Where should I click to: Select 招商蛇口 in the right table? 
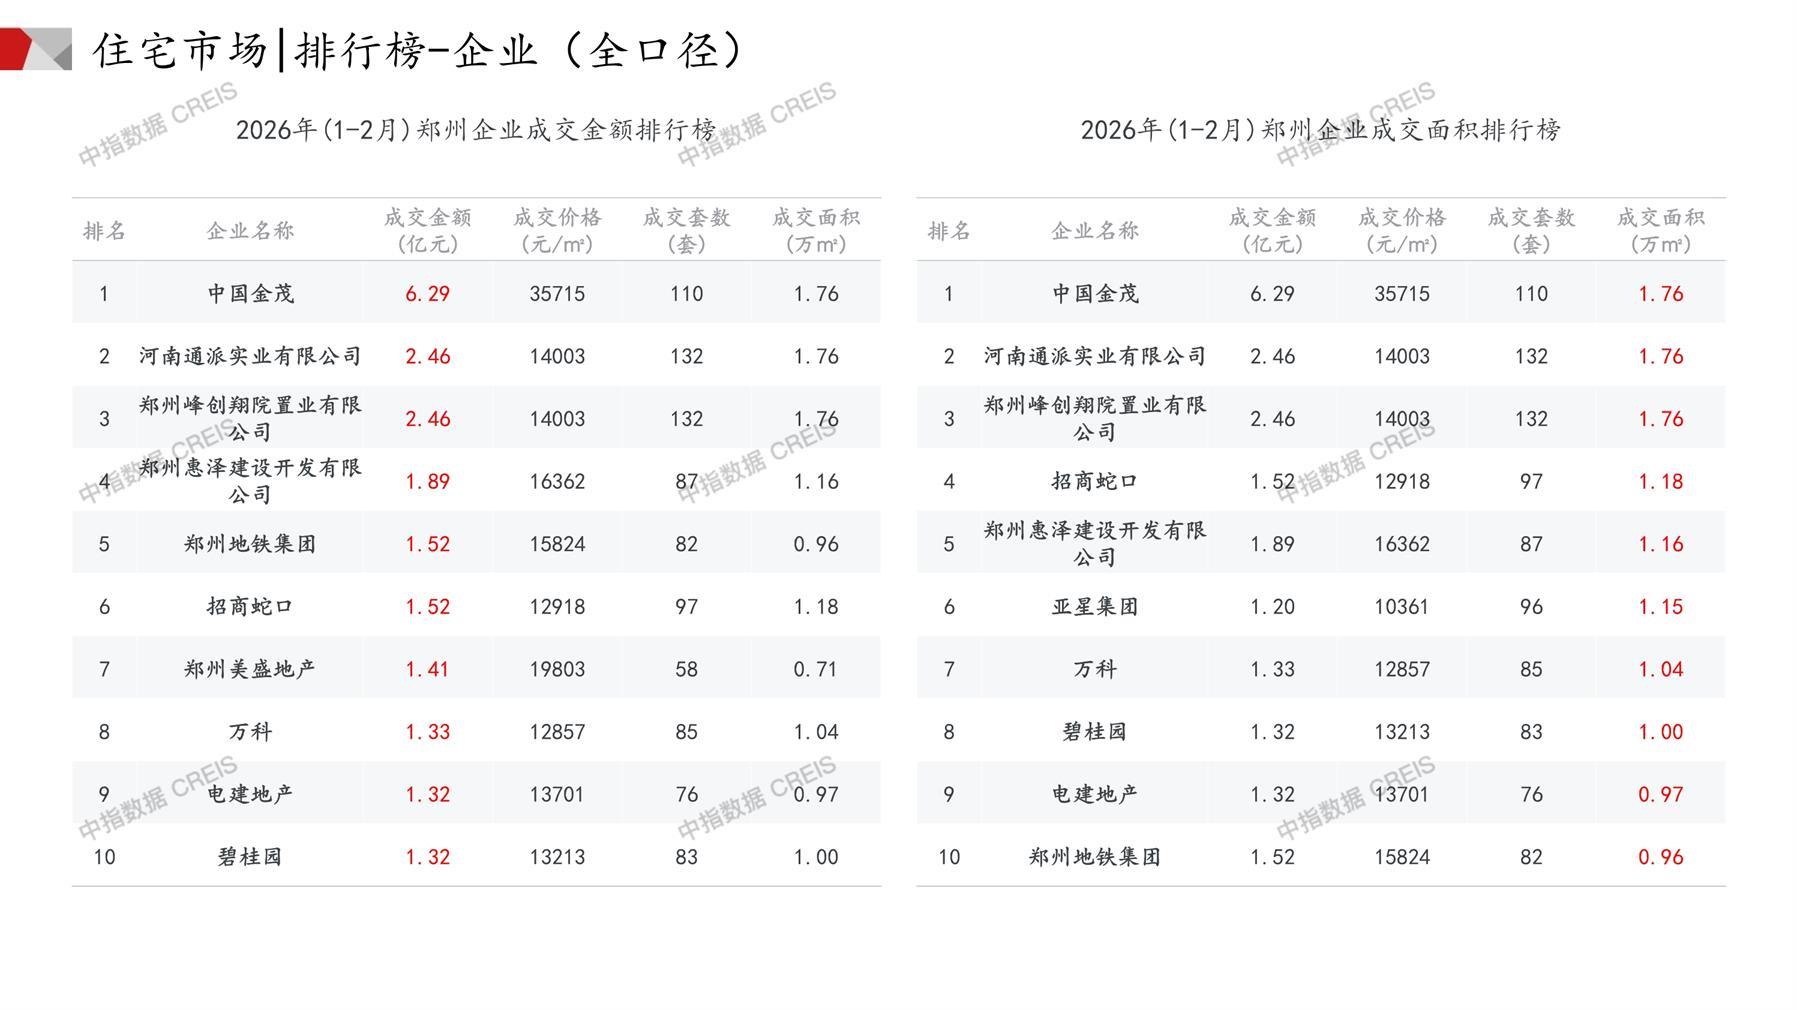point(1095,482)
